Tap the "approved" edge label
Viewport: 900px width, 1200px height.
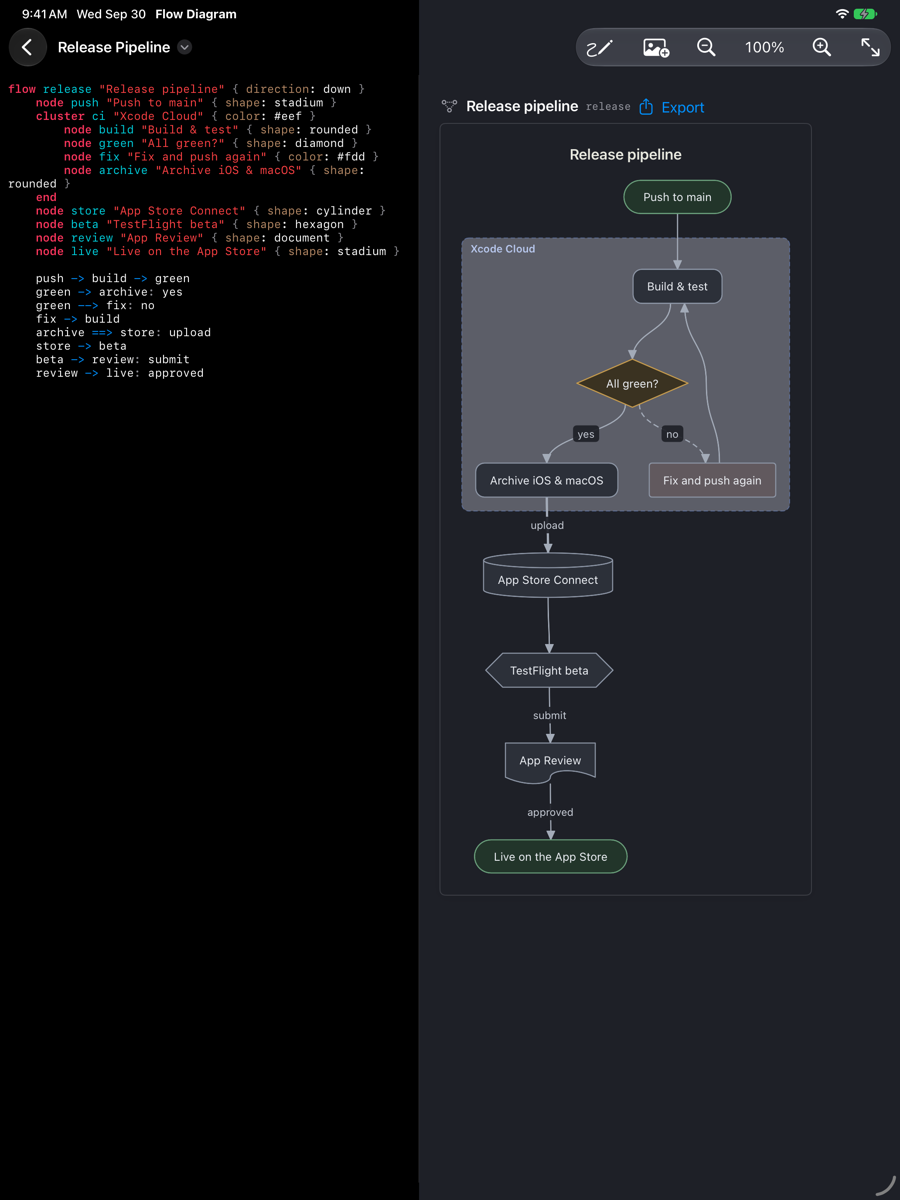[x=550, y=812]
